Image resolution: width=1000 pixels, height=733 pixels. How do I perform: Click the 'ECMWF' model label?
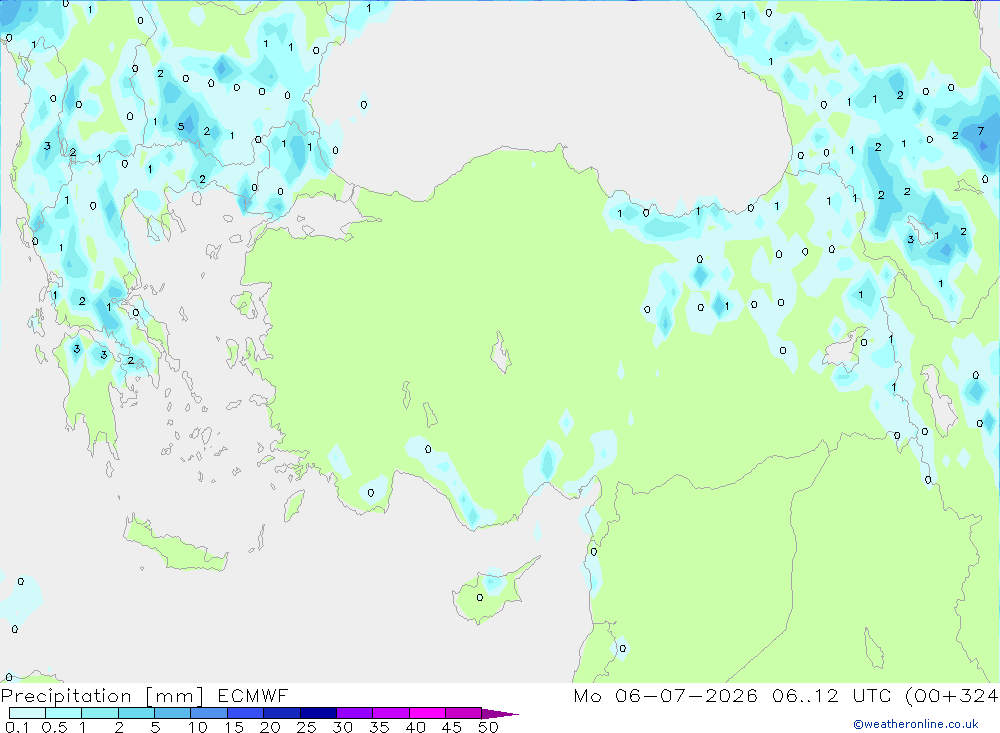point(253,695)
